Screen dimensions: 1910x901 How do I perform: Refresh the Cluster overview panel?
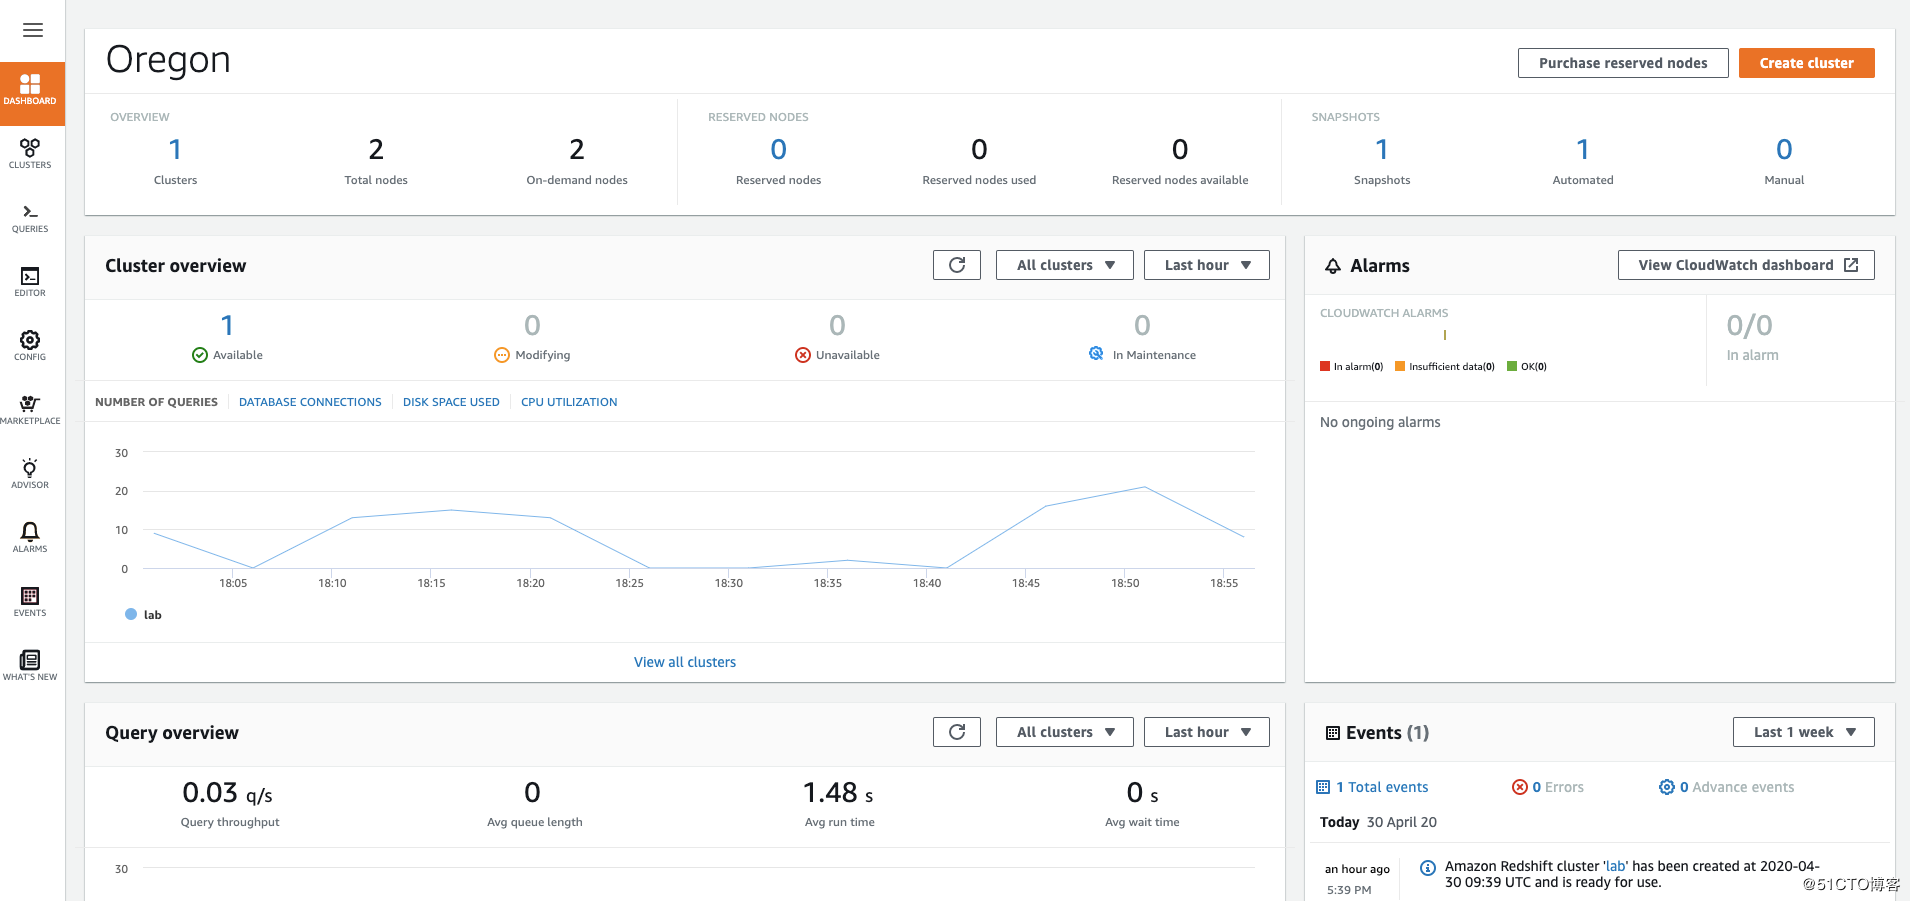[x=957, y=265]
